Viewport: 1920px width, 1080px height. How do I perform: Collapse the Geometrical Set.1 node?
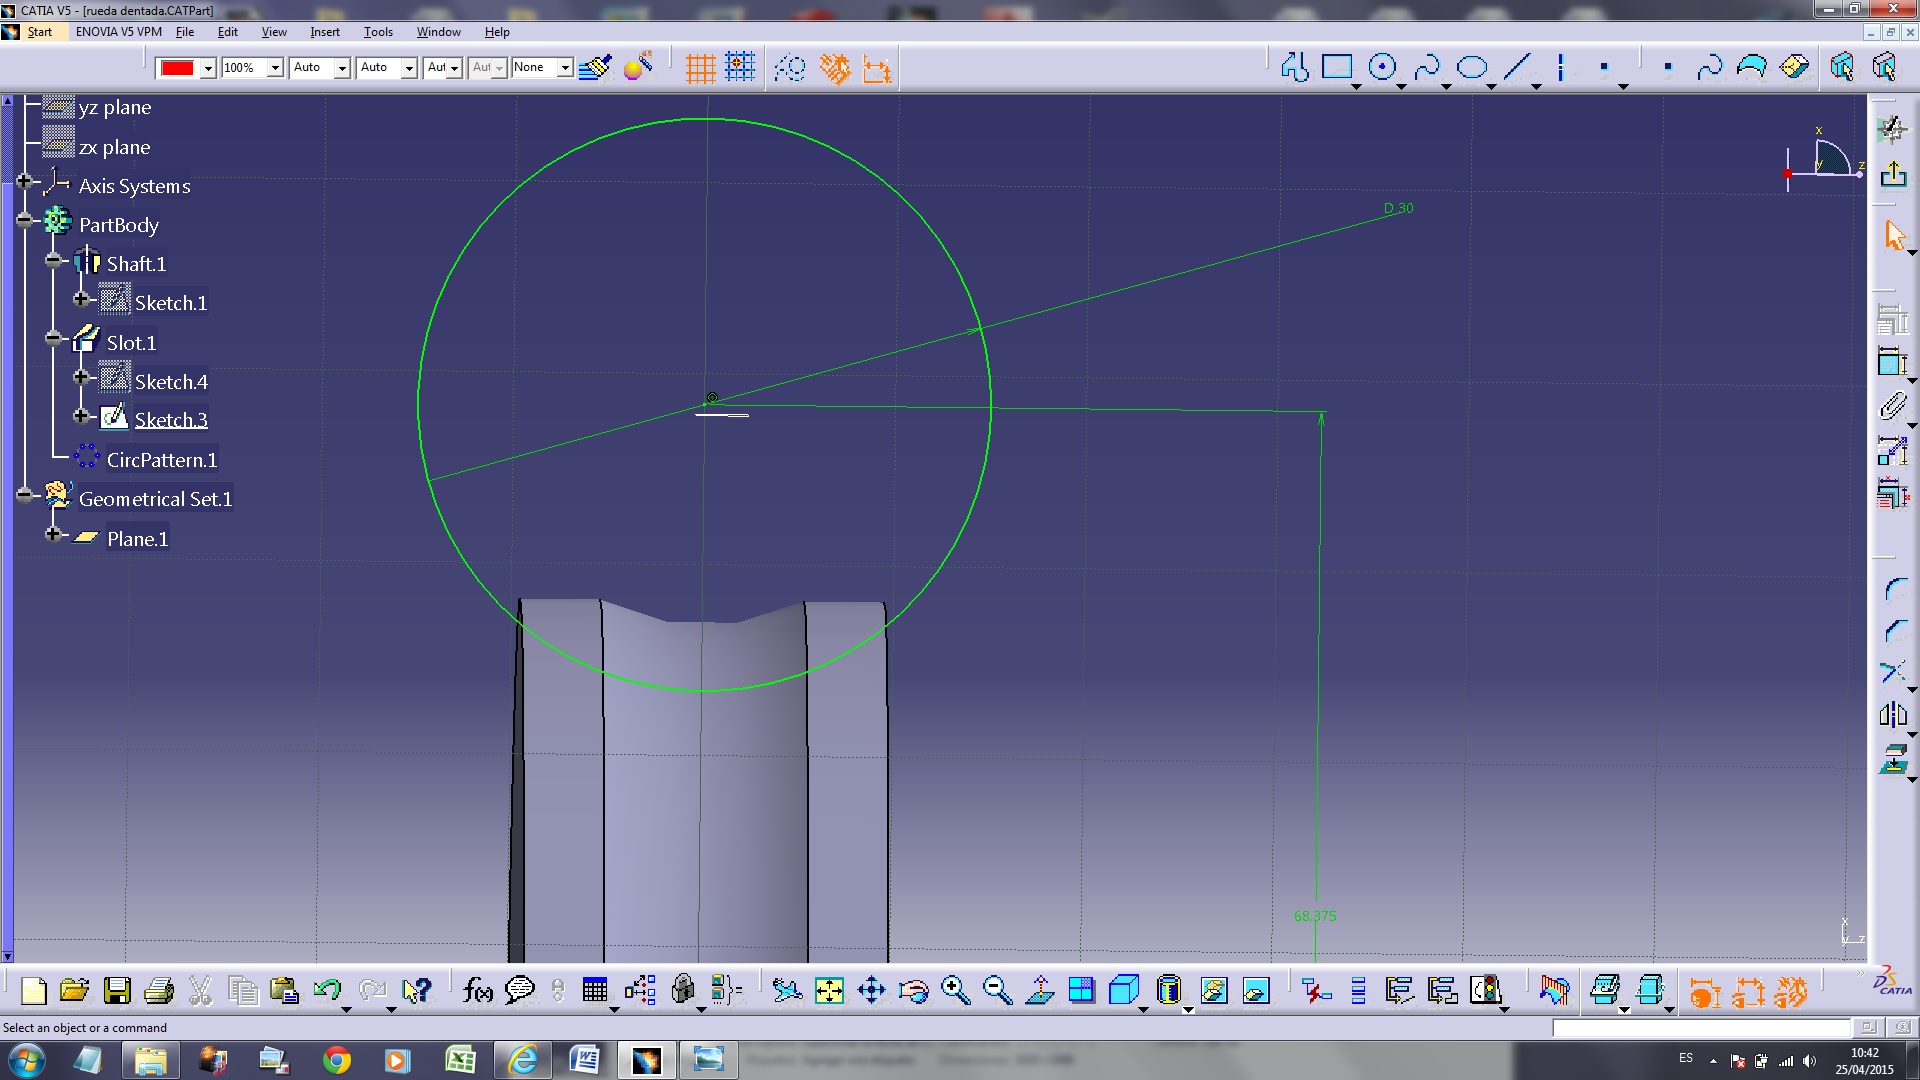tap(25, 494)
